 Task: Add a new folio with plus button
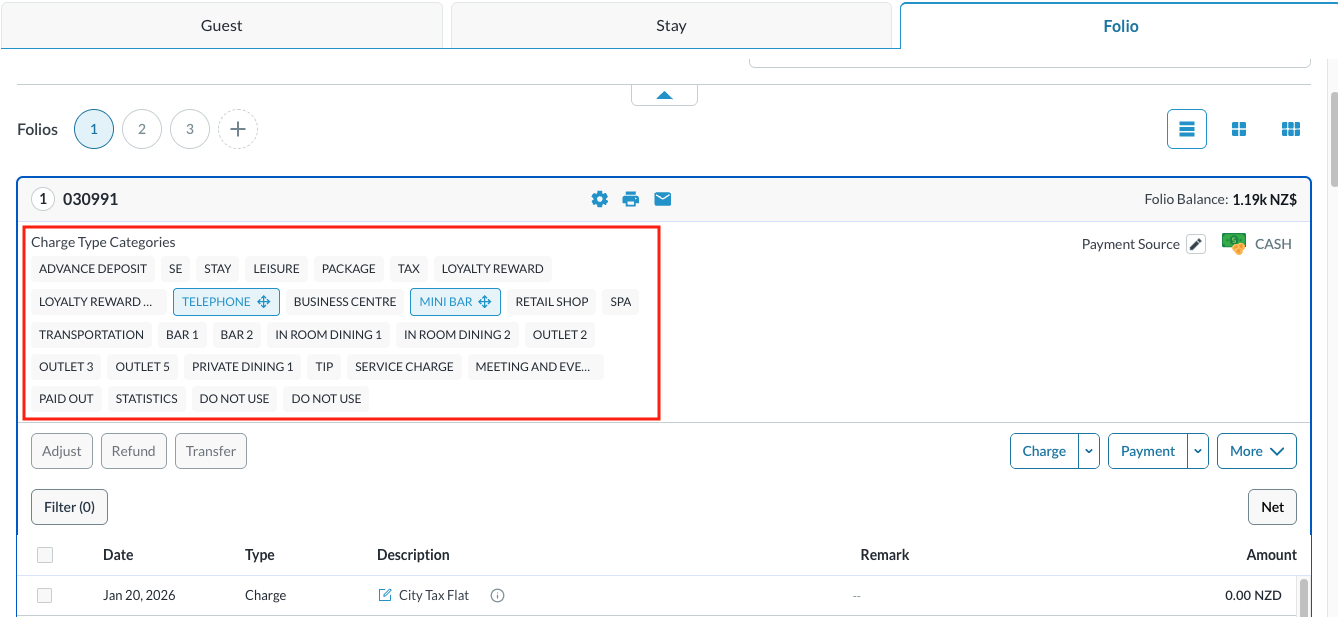[x=238, y=129]
